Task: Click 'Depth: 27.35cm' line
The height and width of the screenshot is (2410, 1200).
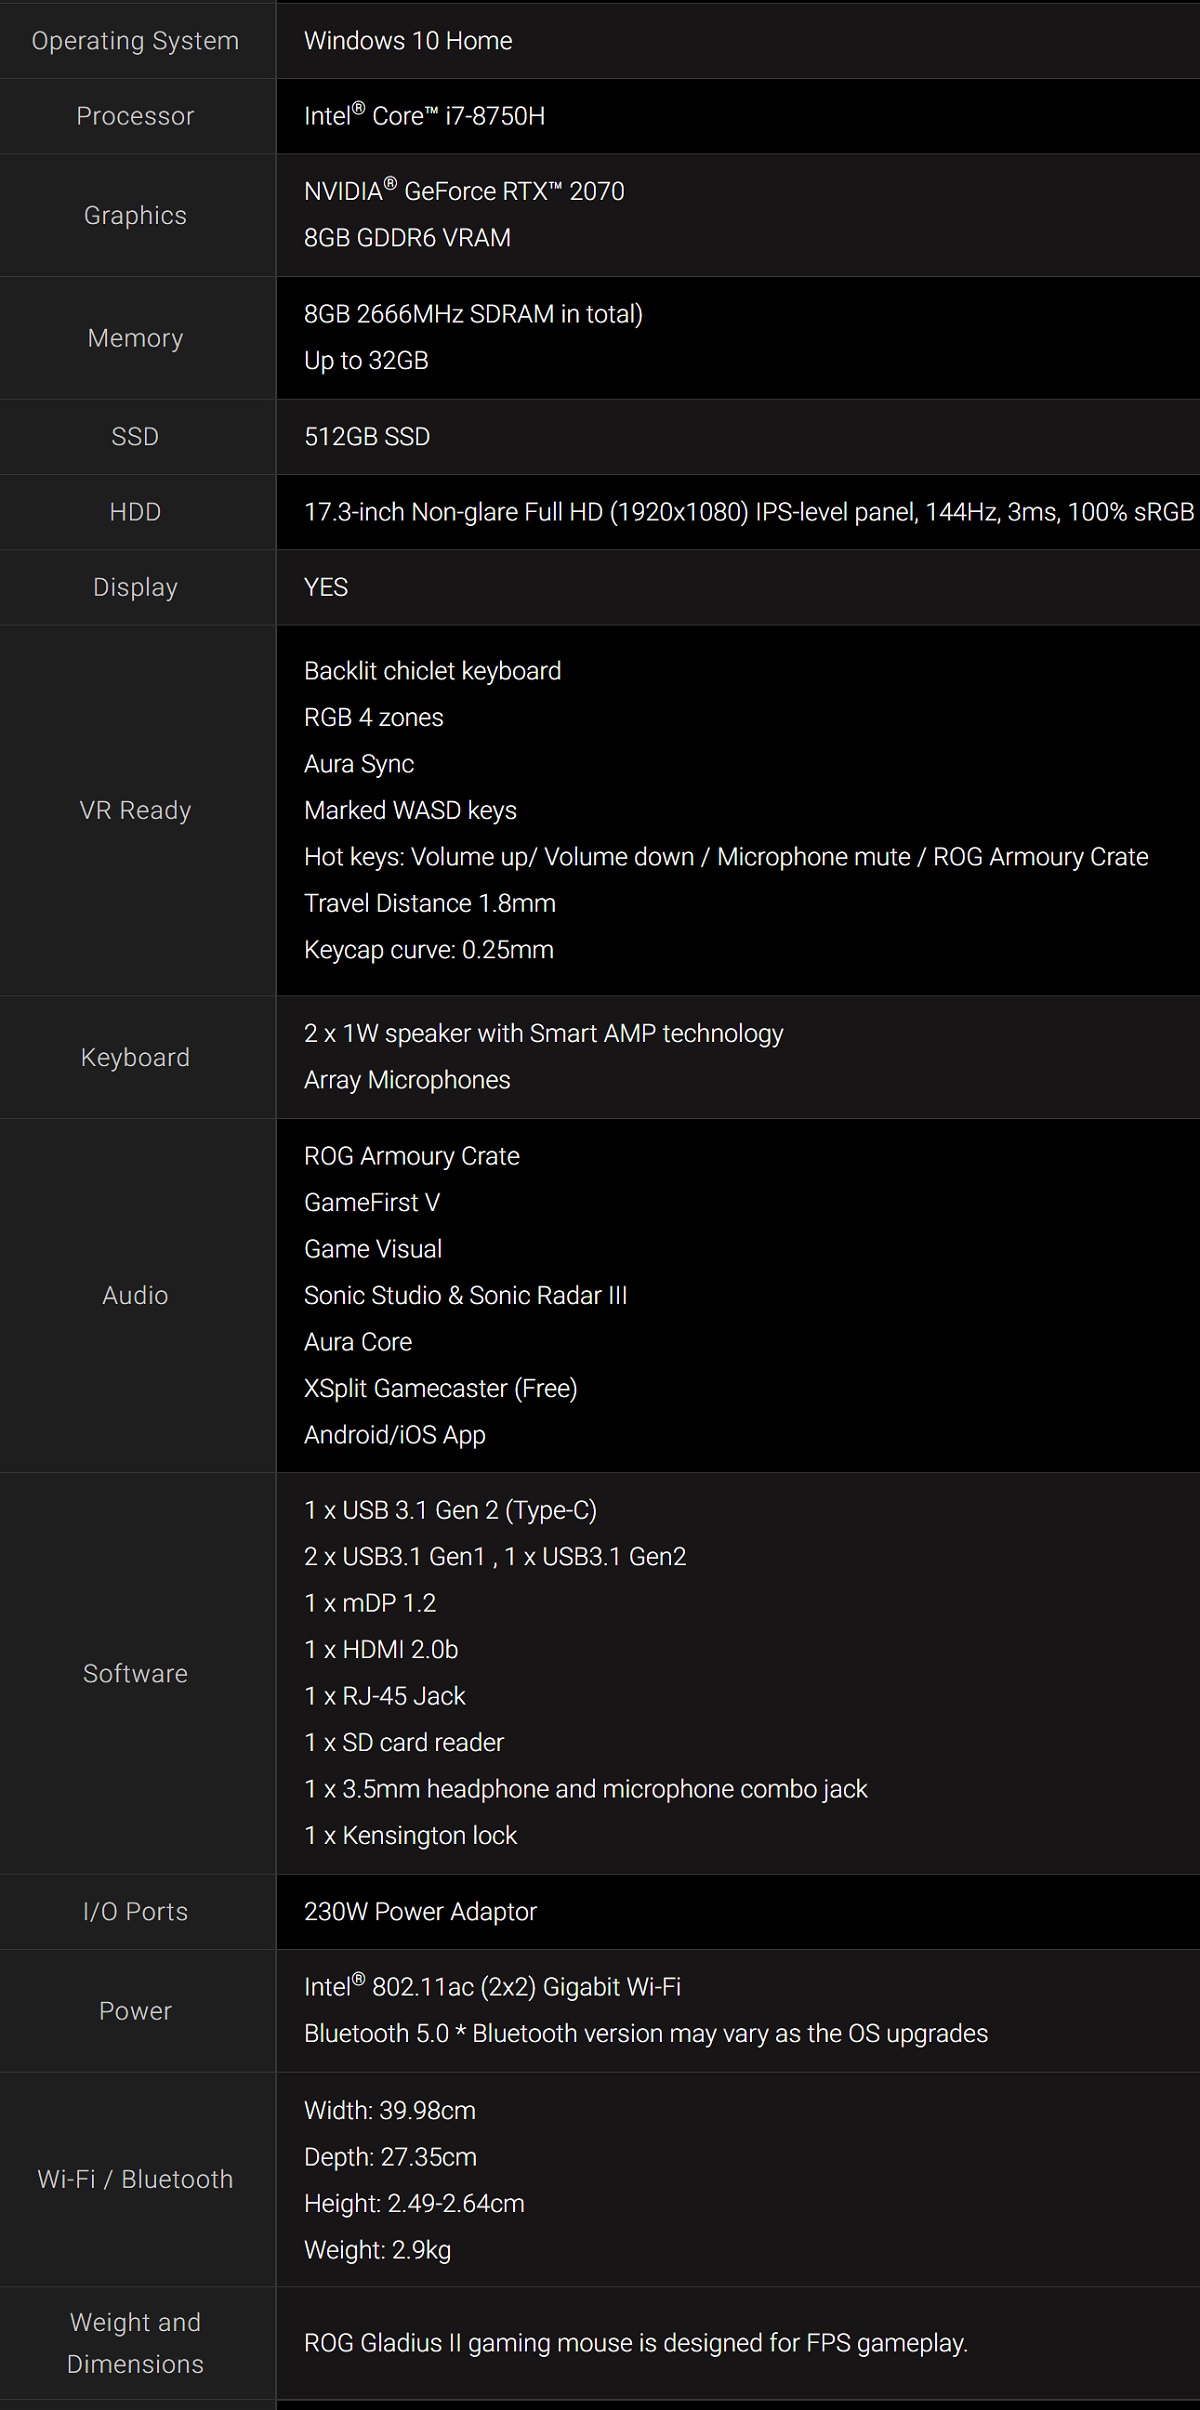Action: coord(390,2157)
